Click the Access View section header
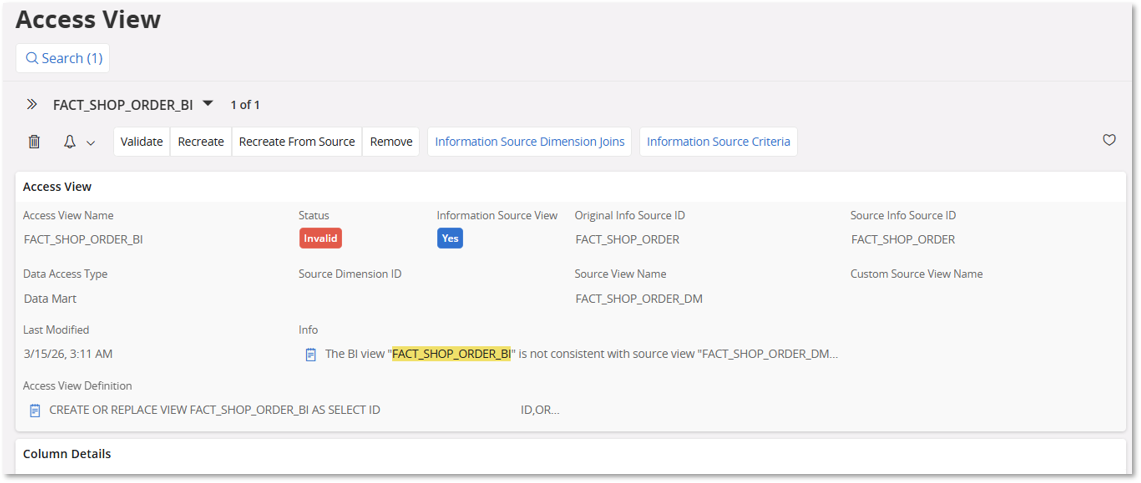The width and height of the screenshot is (1141, 483). click(57, 187)
